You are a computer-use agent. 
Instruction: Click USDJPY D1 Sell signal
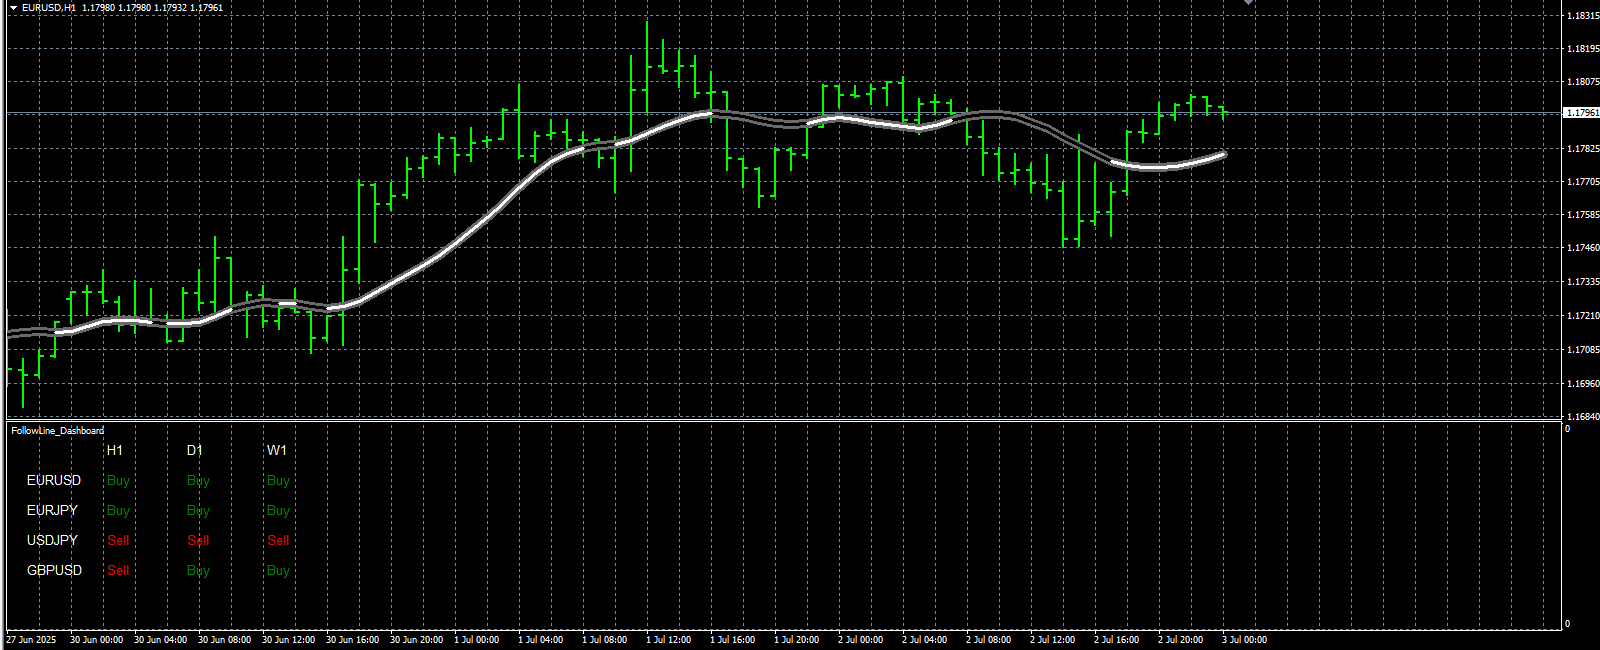[198, 540]
